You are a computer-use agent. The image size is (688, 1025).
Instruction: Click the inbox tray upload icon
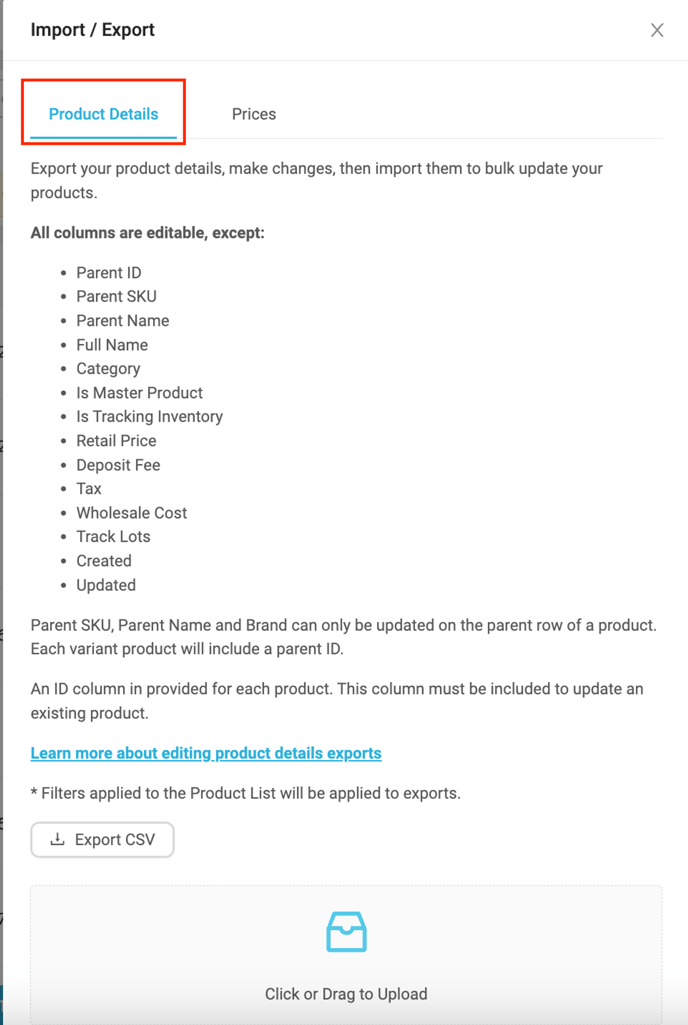(x=346, y=932)
